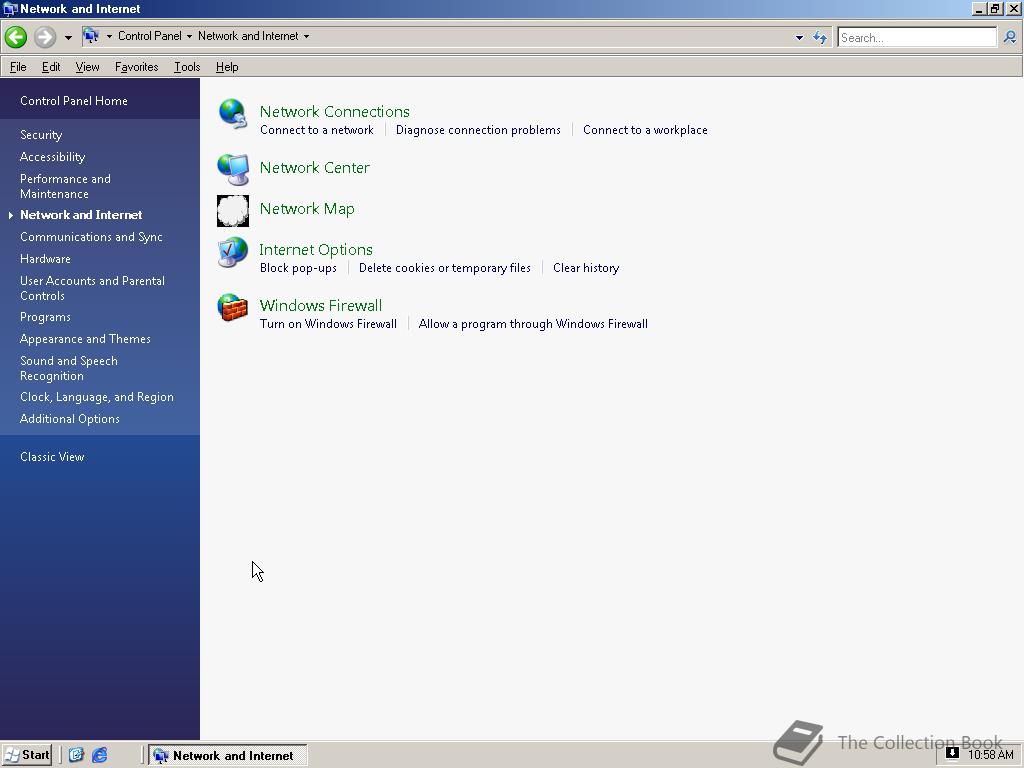Open address bar history dropdown arrow

[799, 38]
